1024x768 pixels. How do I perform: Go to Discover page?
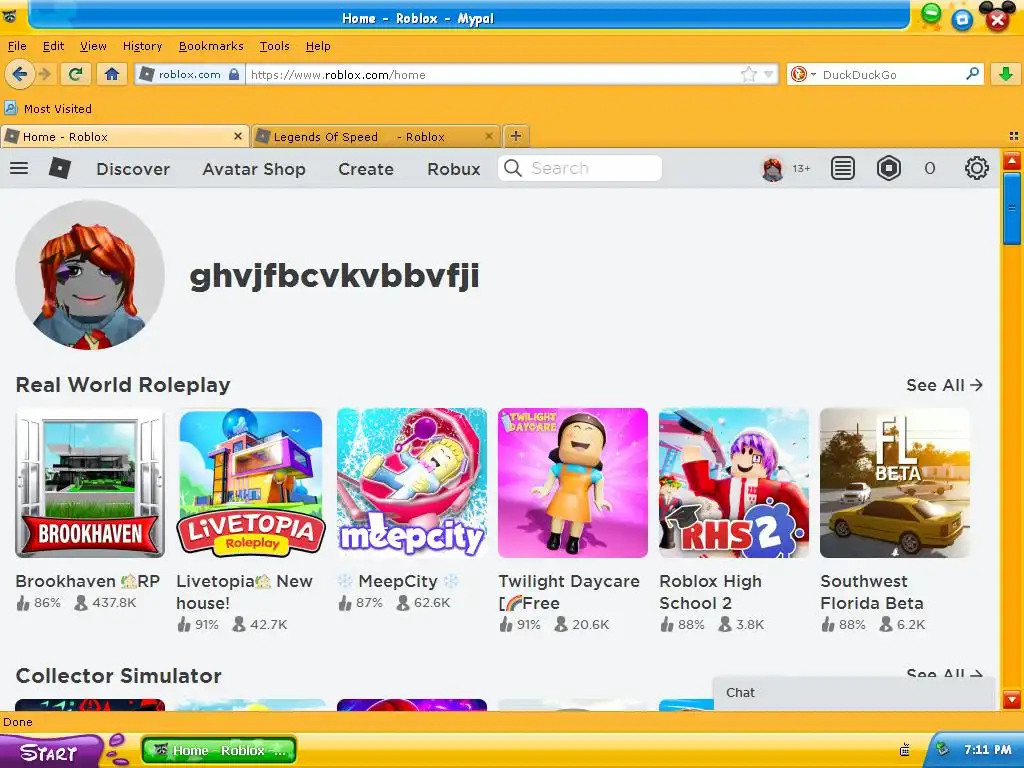[133, 169]
